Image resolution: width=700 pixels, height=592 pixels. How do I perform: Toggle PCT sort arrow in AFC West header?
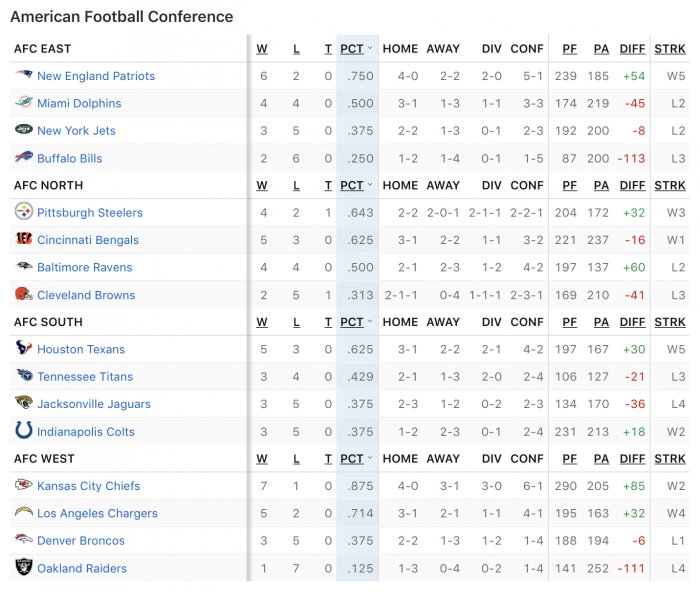[370, 459]
